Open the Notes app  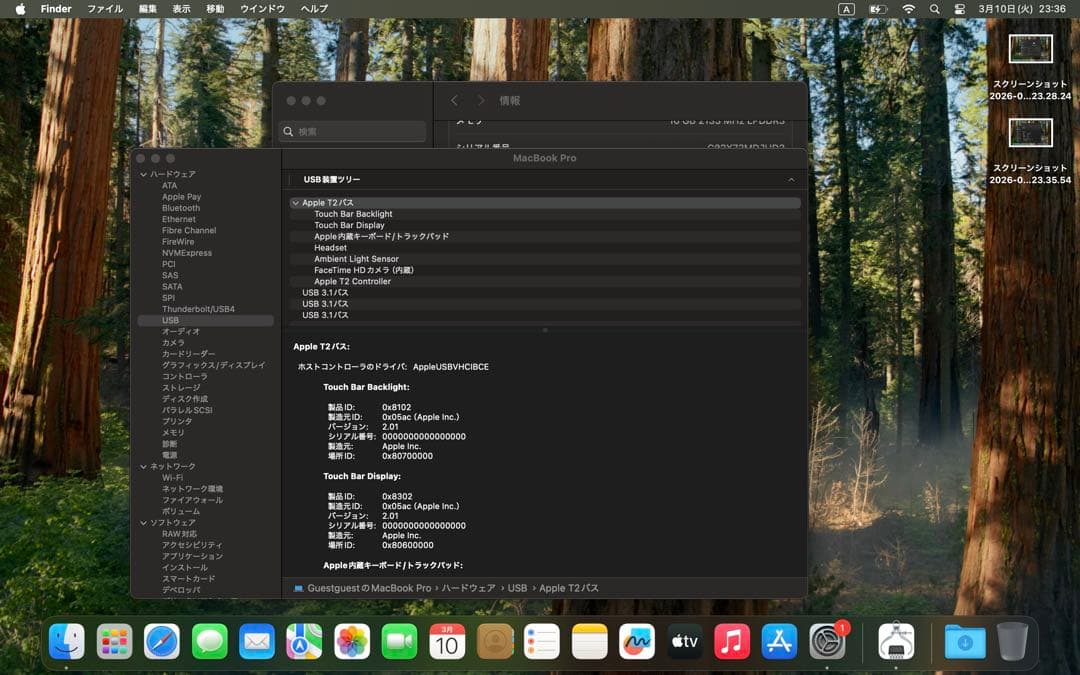590,641
